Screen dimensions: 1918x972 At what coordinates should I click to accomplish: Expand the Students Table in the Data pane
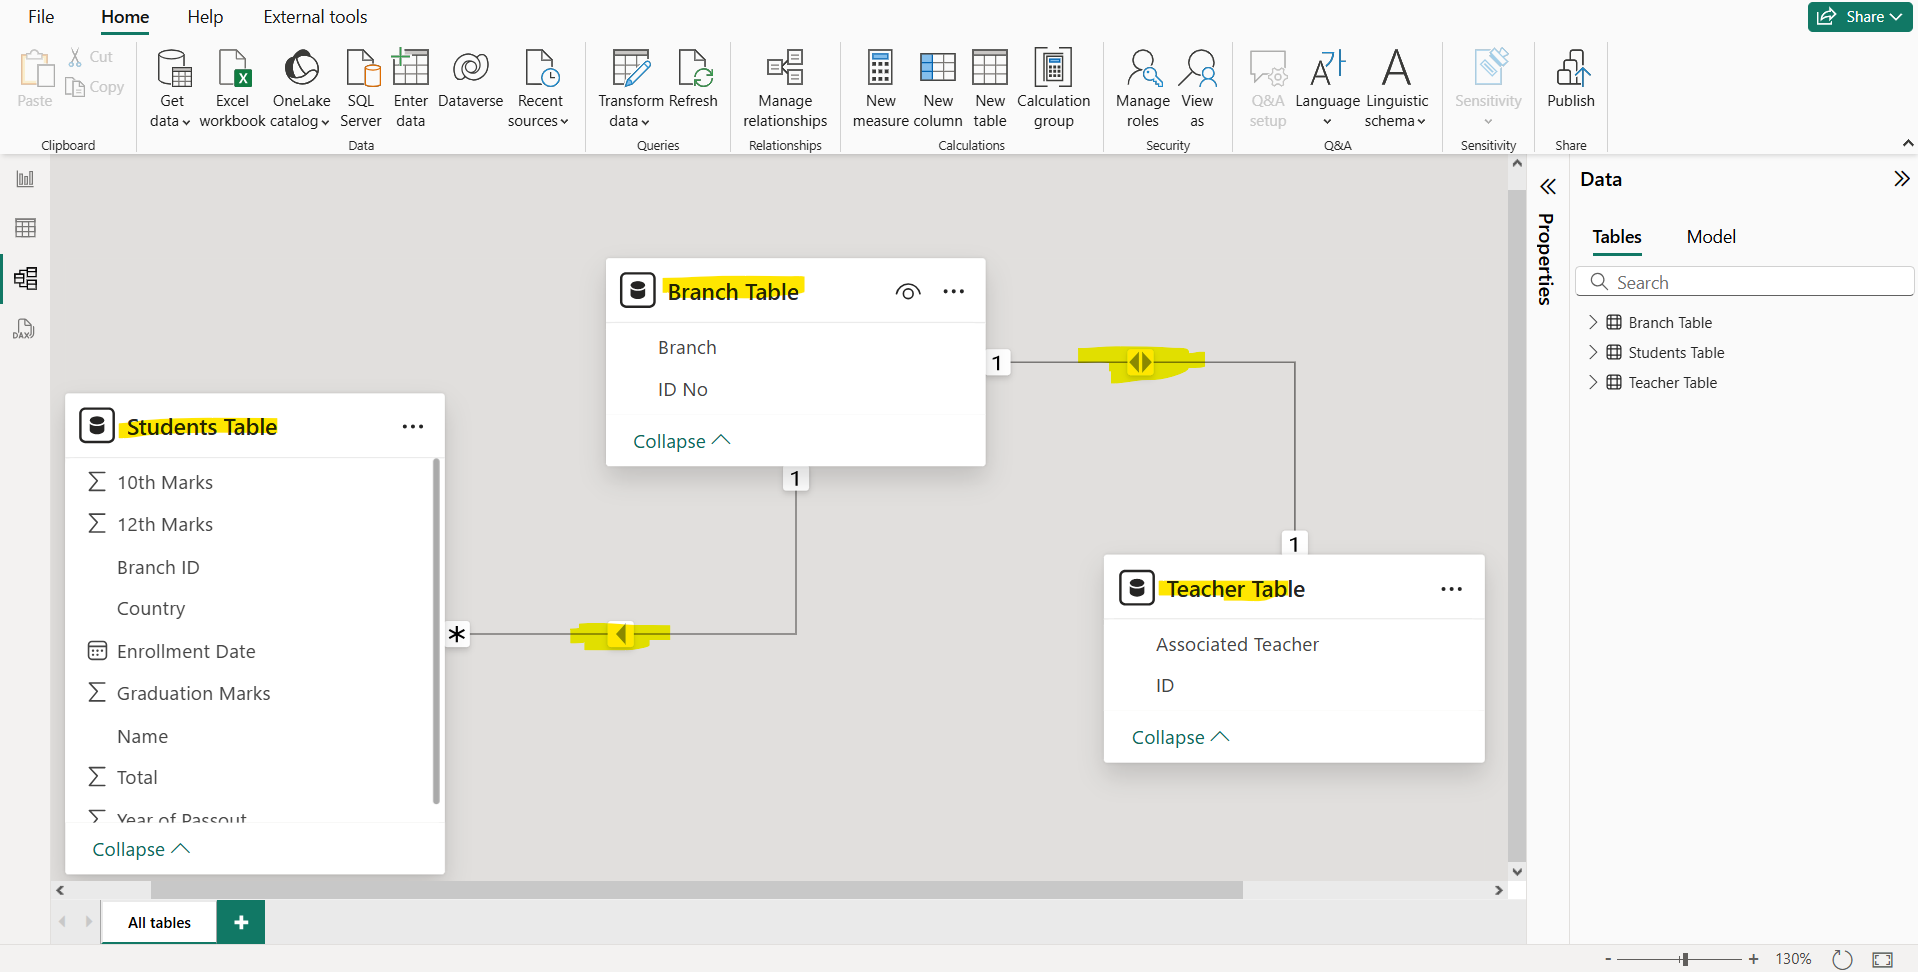pos(1593,352)
